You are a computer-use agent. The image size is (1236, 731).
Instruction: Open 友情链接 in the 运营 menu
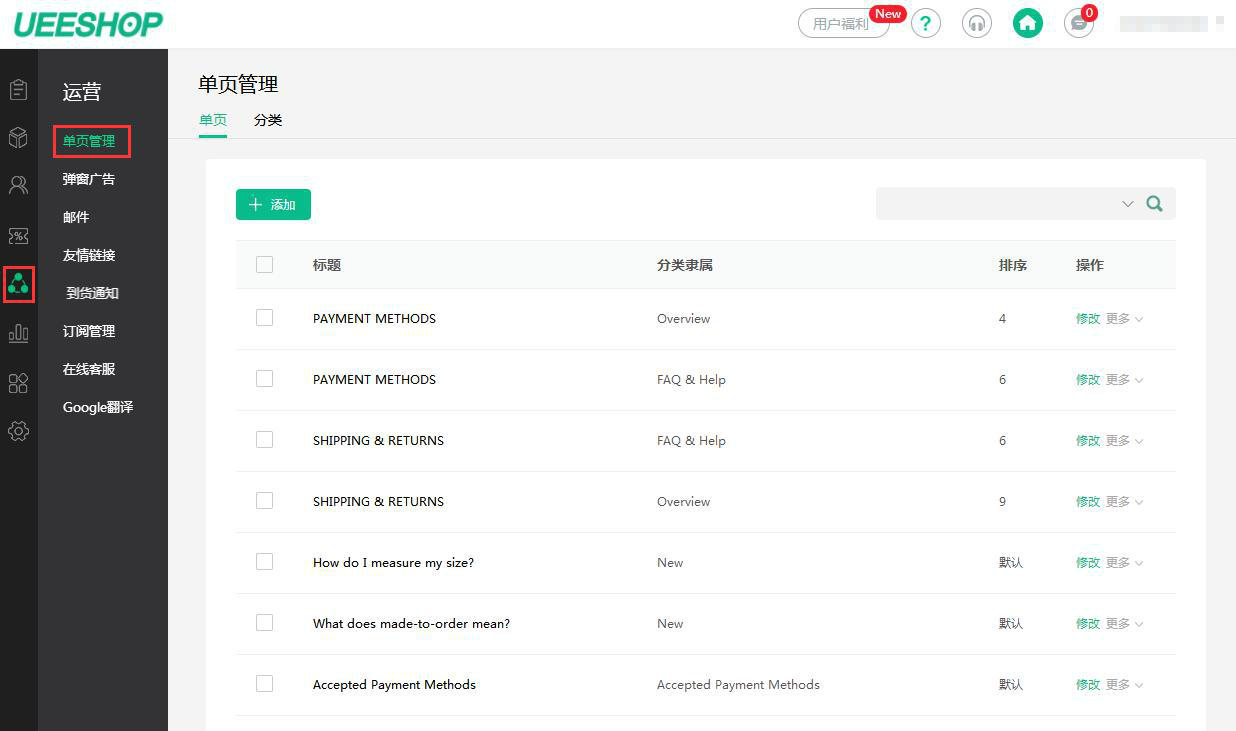coord(89,255)
